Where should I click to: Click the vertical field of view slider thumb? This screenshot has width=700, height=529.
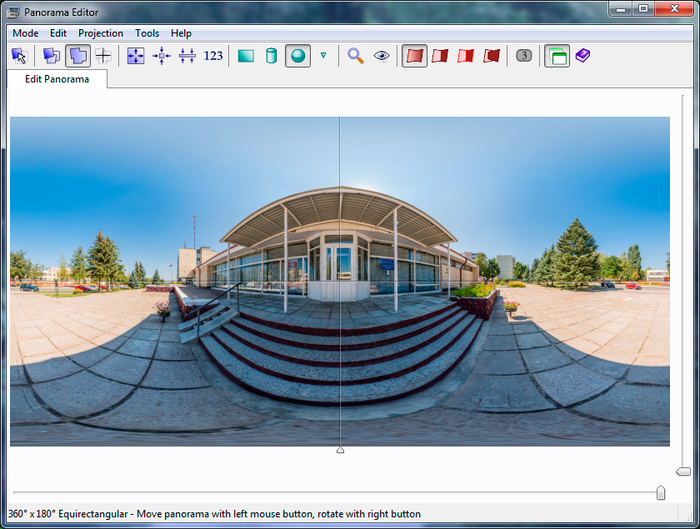click(683, 471)
